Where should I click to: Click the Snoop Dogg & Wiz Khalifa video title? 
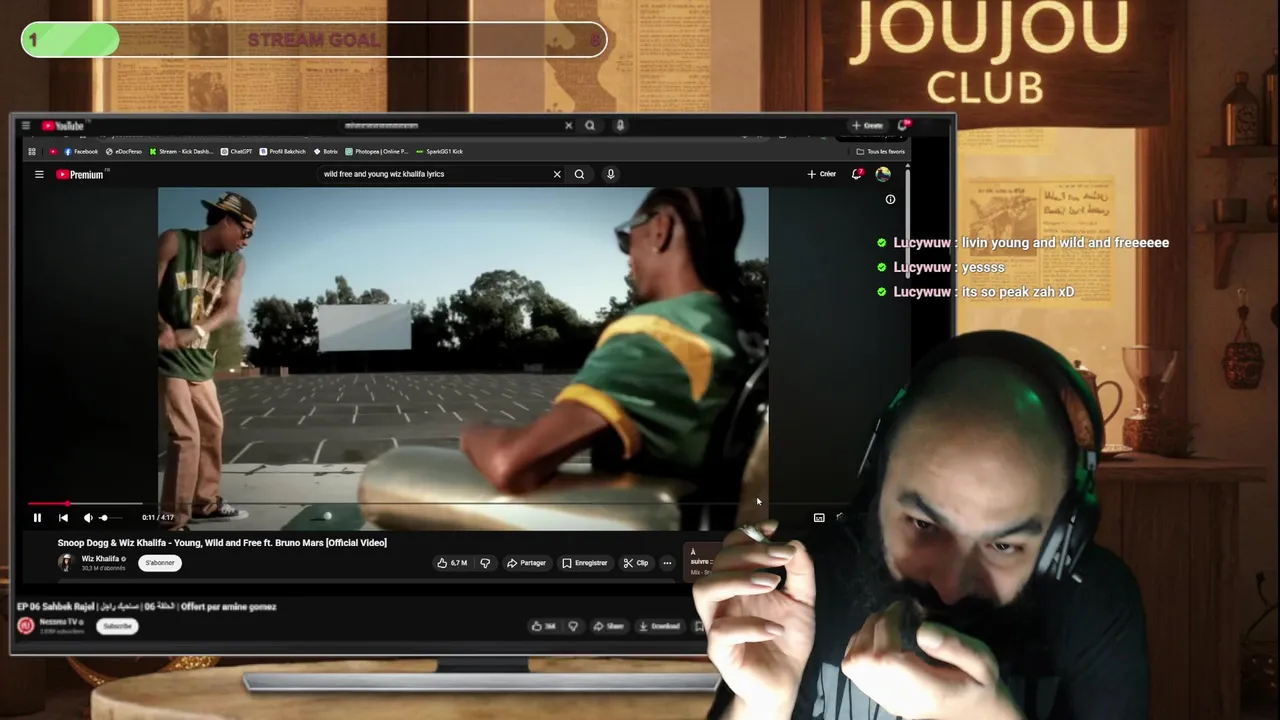coord(222,543)
